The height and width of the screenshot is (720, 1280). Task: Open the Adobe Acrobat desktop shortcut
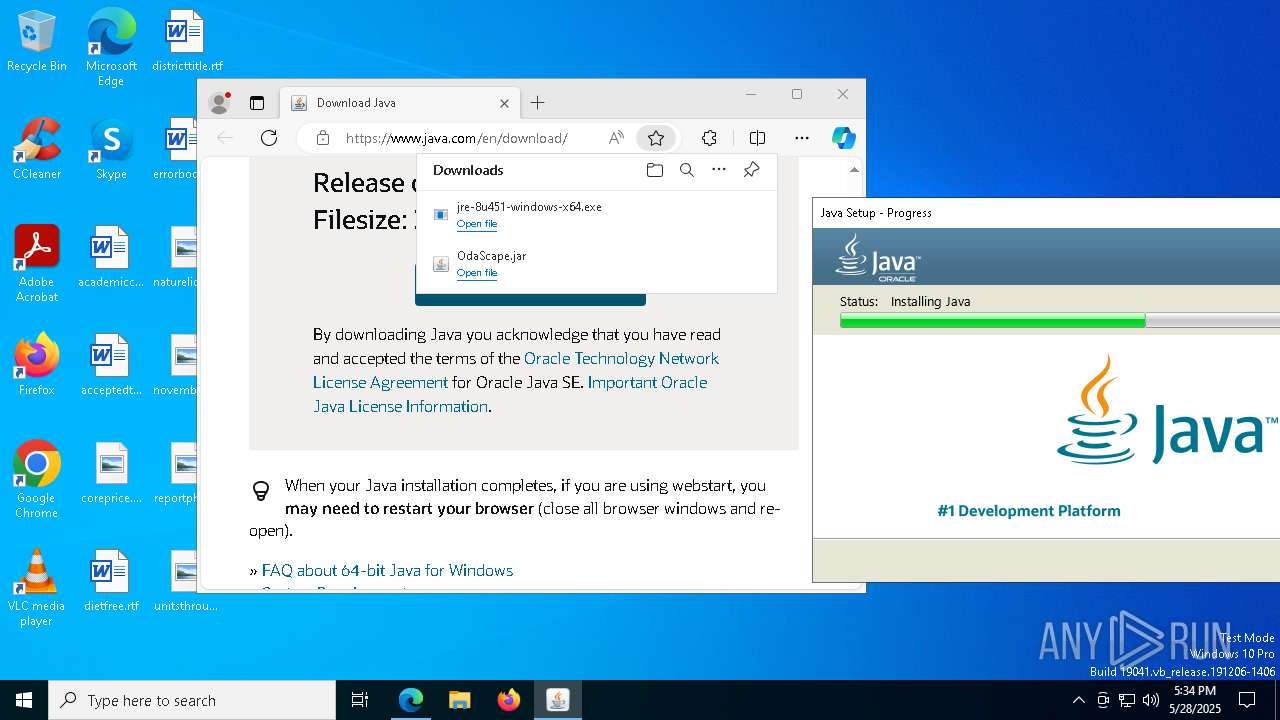click(37, 264)
